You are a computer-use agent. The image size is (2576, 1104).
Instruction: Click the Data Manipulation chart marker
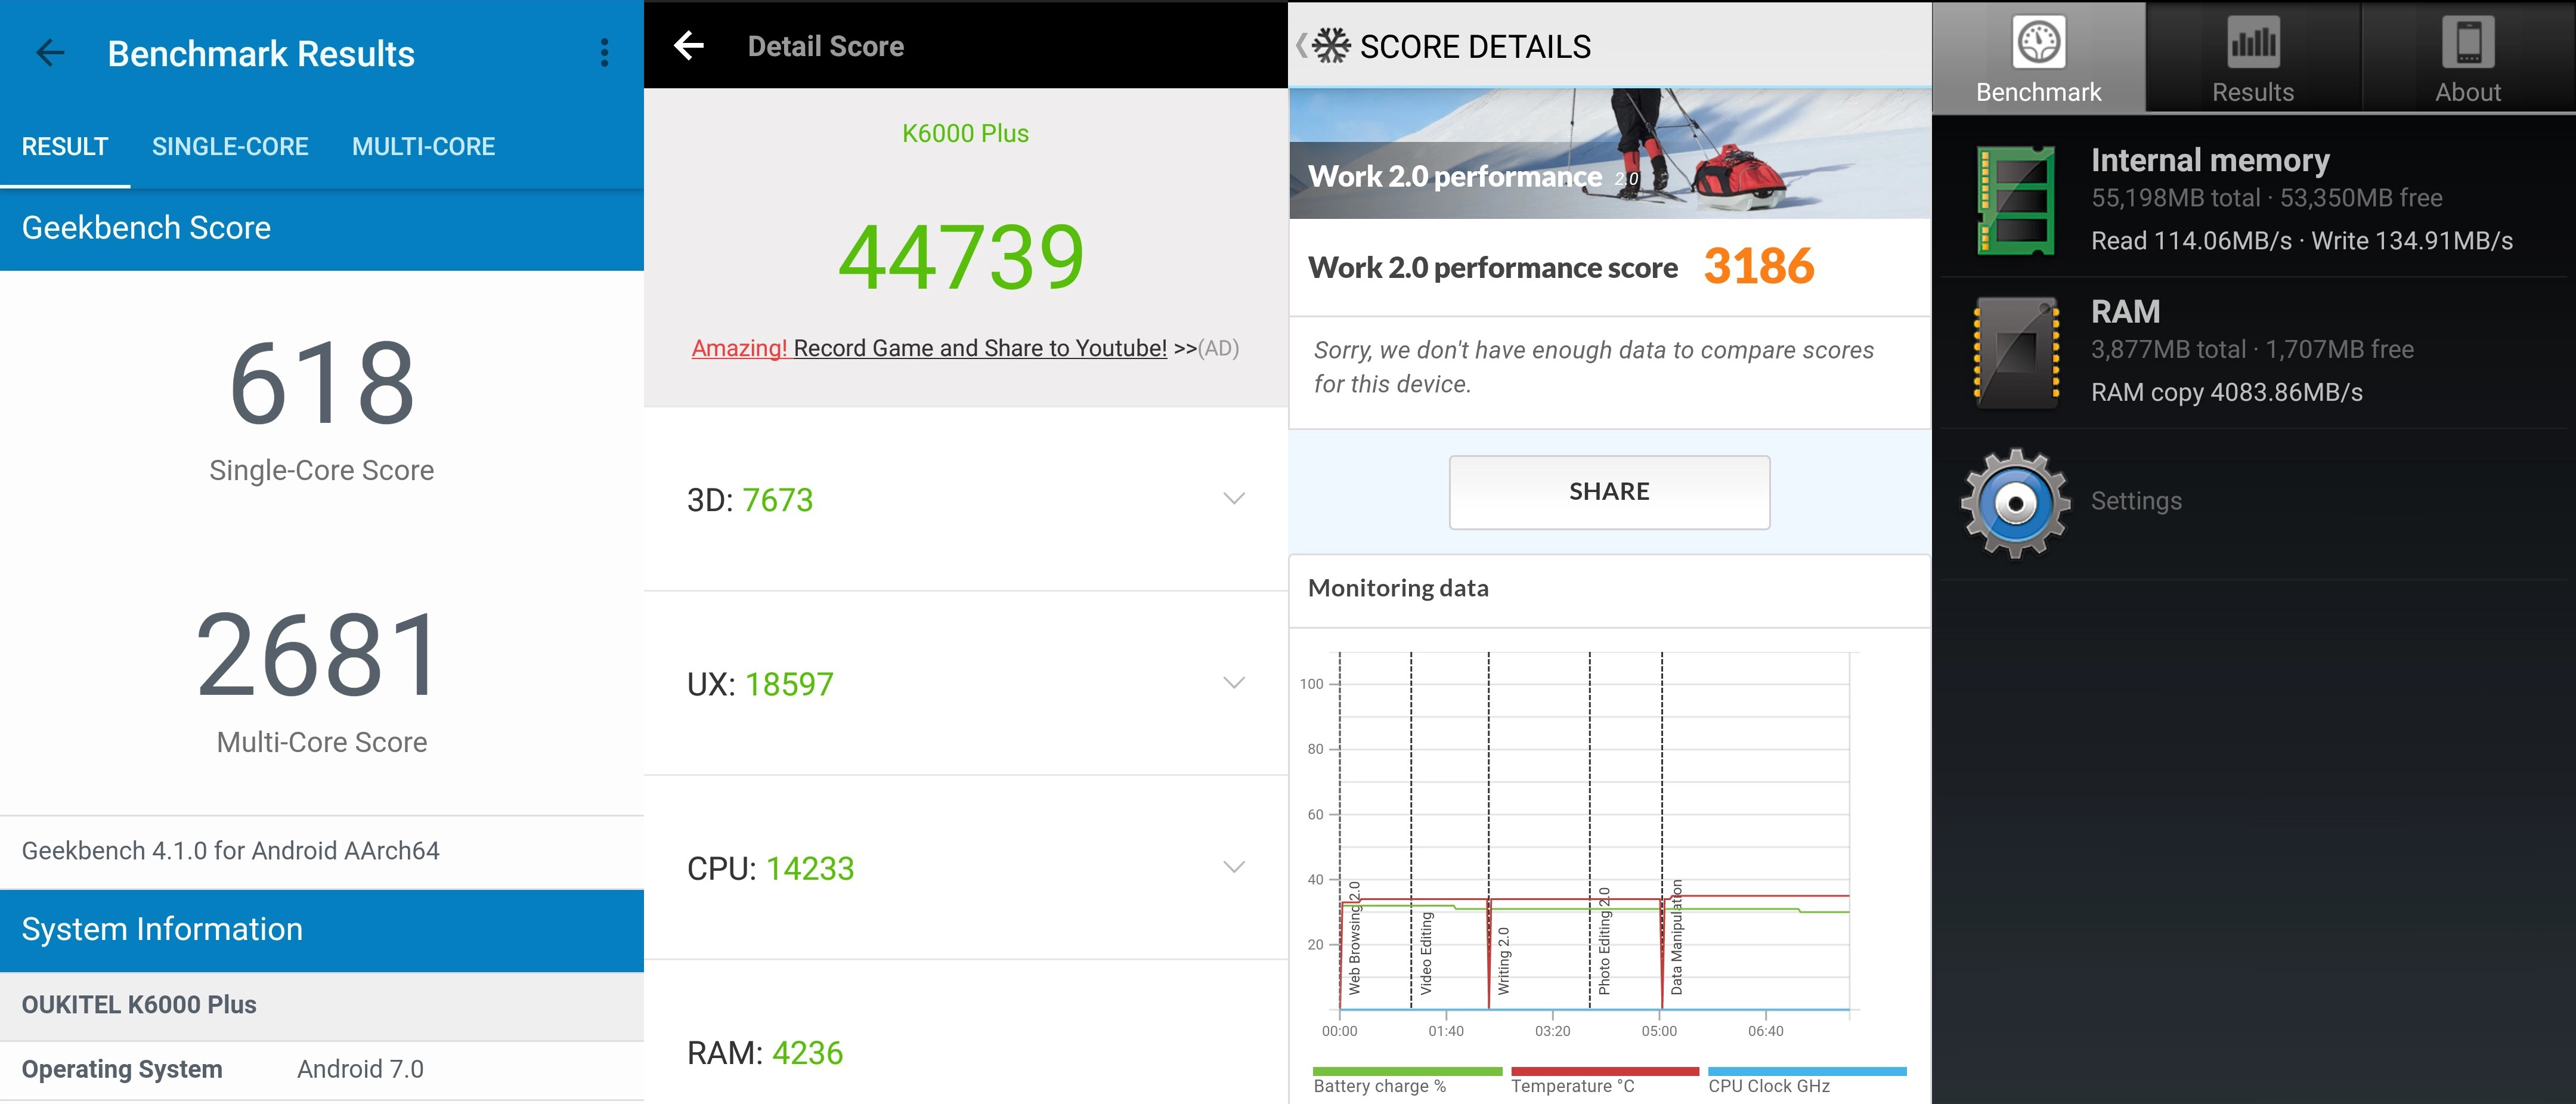pos(1676,938)
